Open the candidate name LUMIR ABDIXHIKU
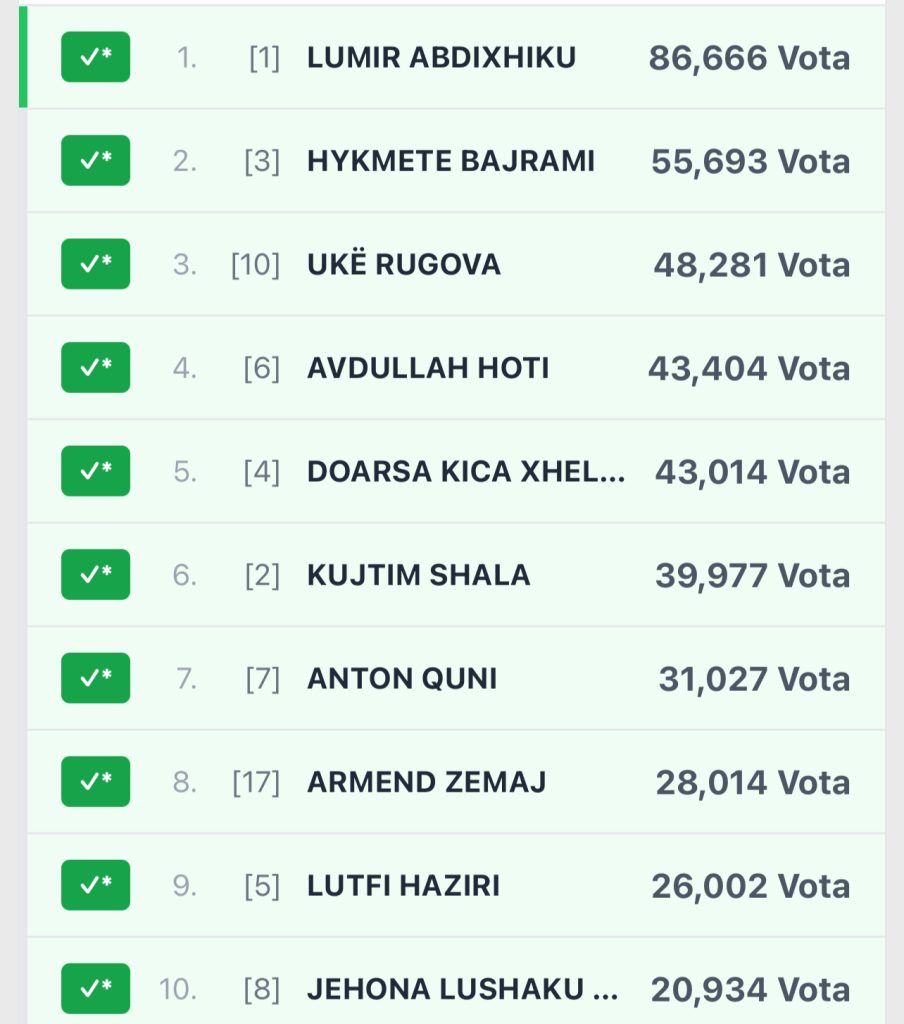The height and width of the screenshot is (1024, 904). tap(441, 58)
